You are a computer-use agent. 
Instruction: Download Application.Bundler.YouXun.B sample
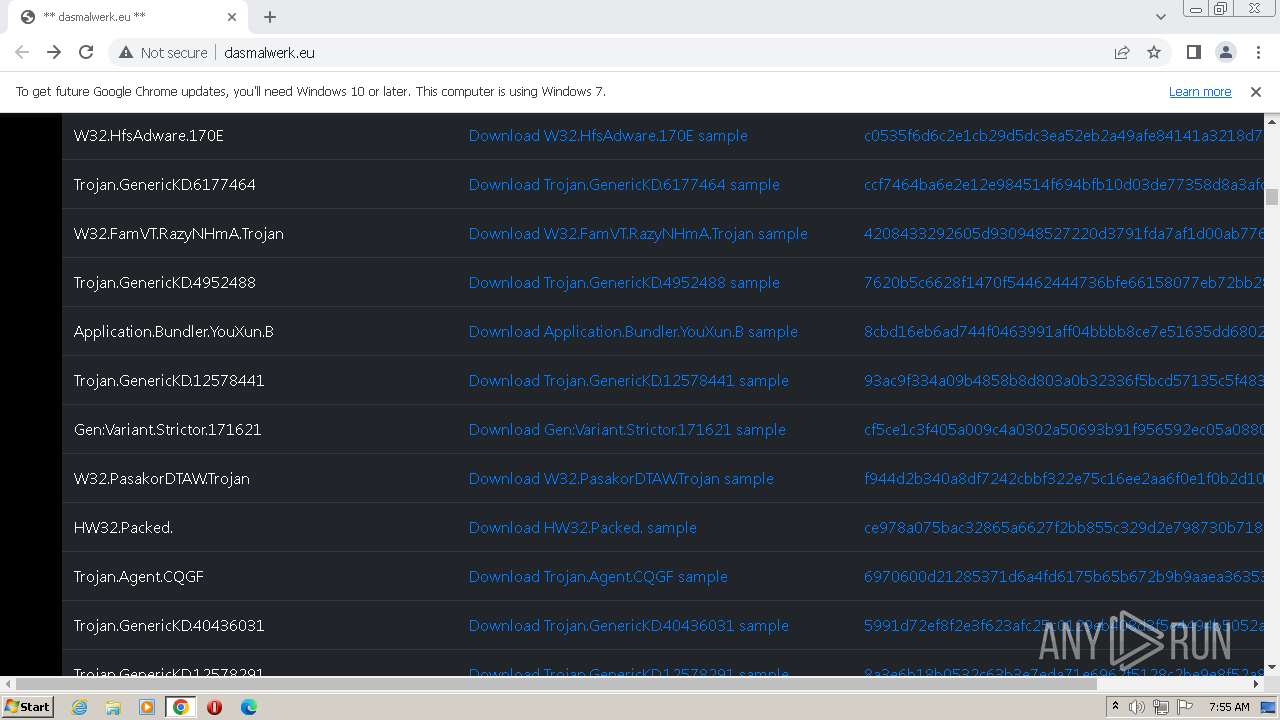tap(633, 331)
